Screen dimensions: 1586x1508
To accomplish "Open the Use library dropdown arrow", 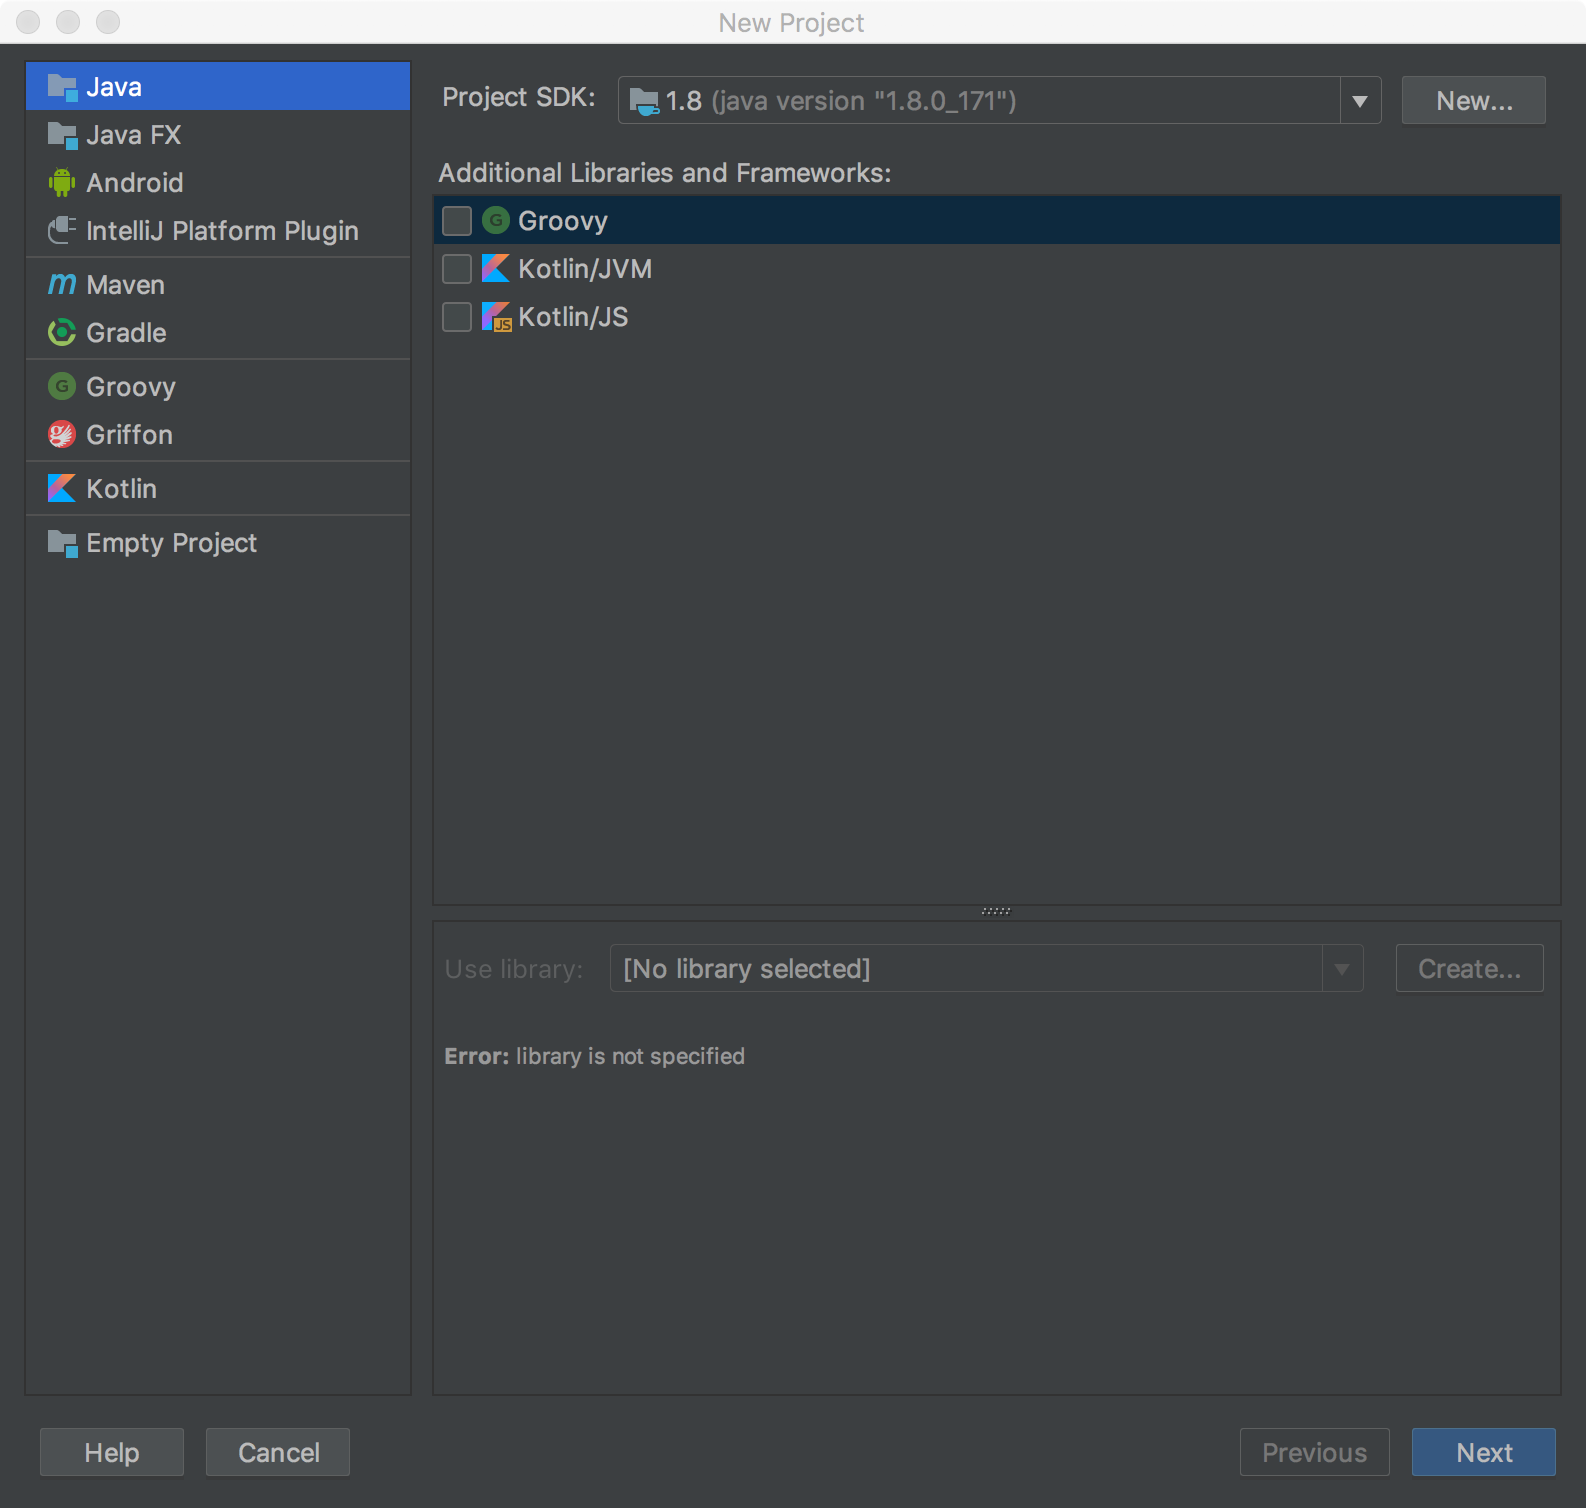I will point(1342,969).
